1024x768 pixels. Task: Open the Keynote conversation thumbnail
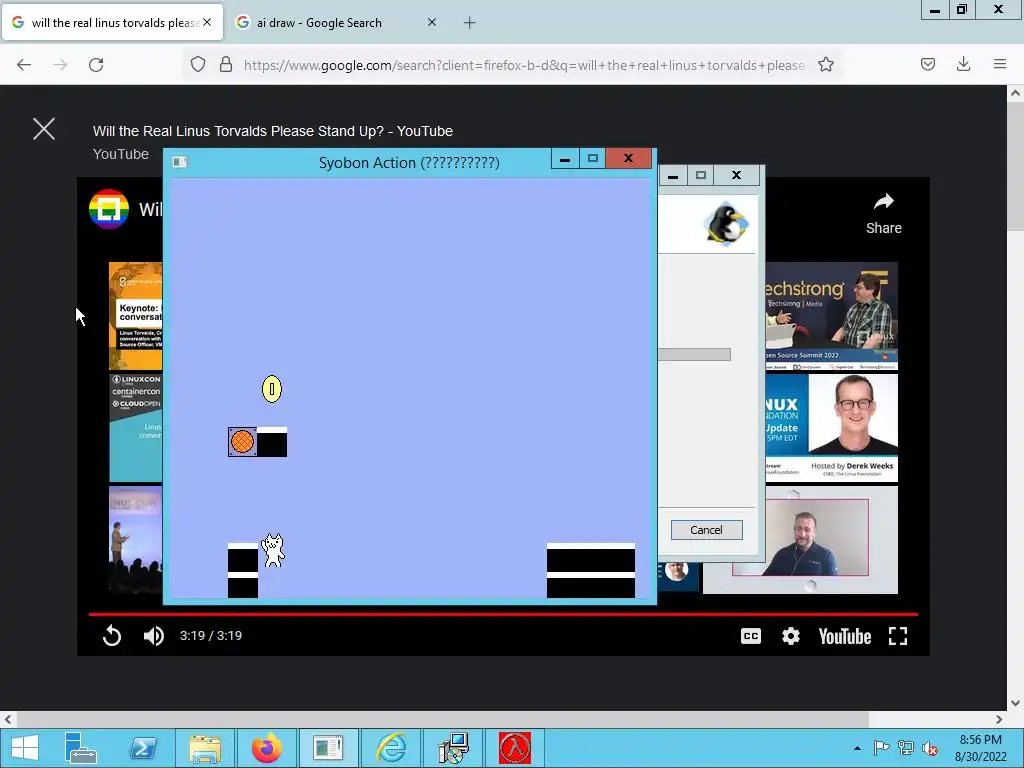136,316
